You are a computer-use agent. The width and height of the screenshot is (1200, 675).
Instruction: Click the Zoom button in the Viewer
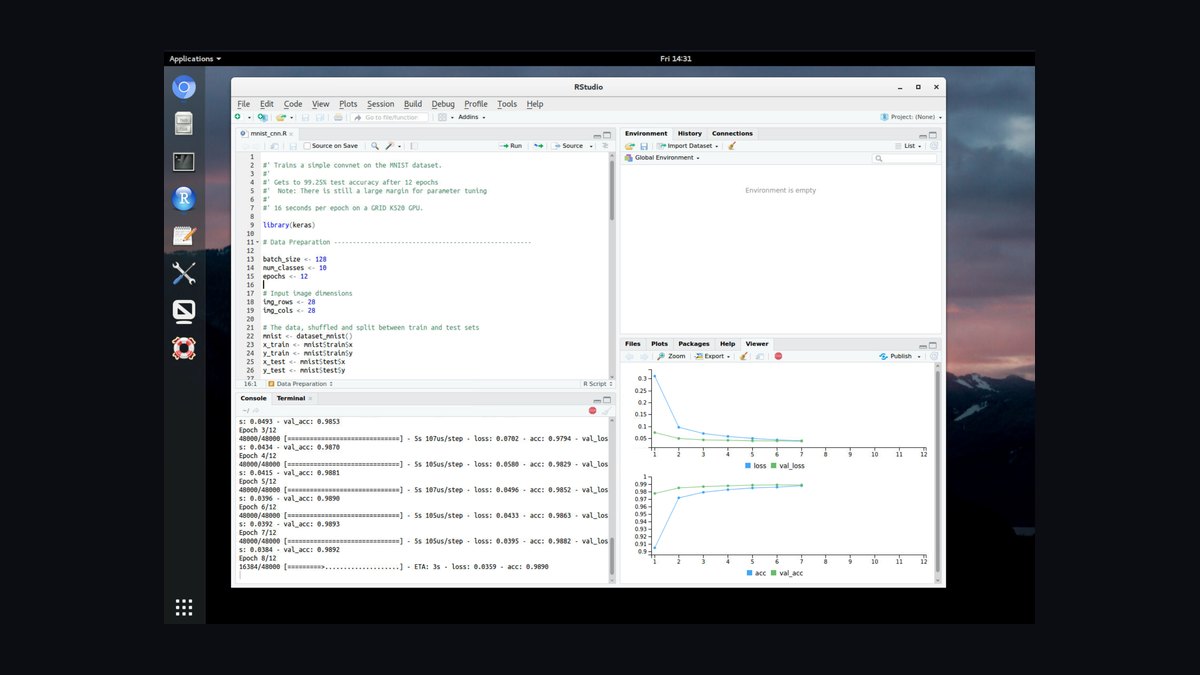coord(671,356)
